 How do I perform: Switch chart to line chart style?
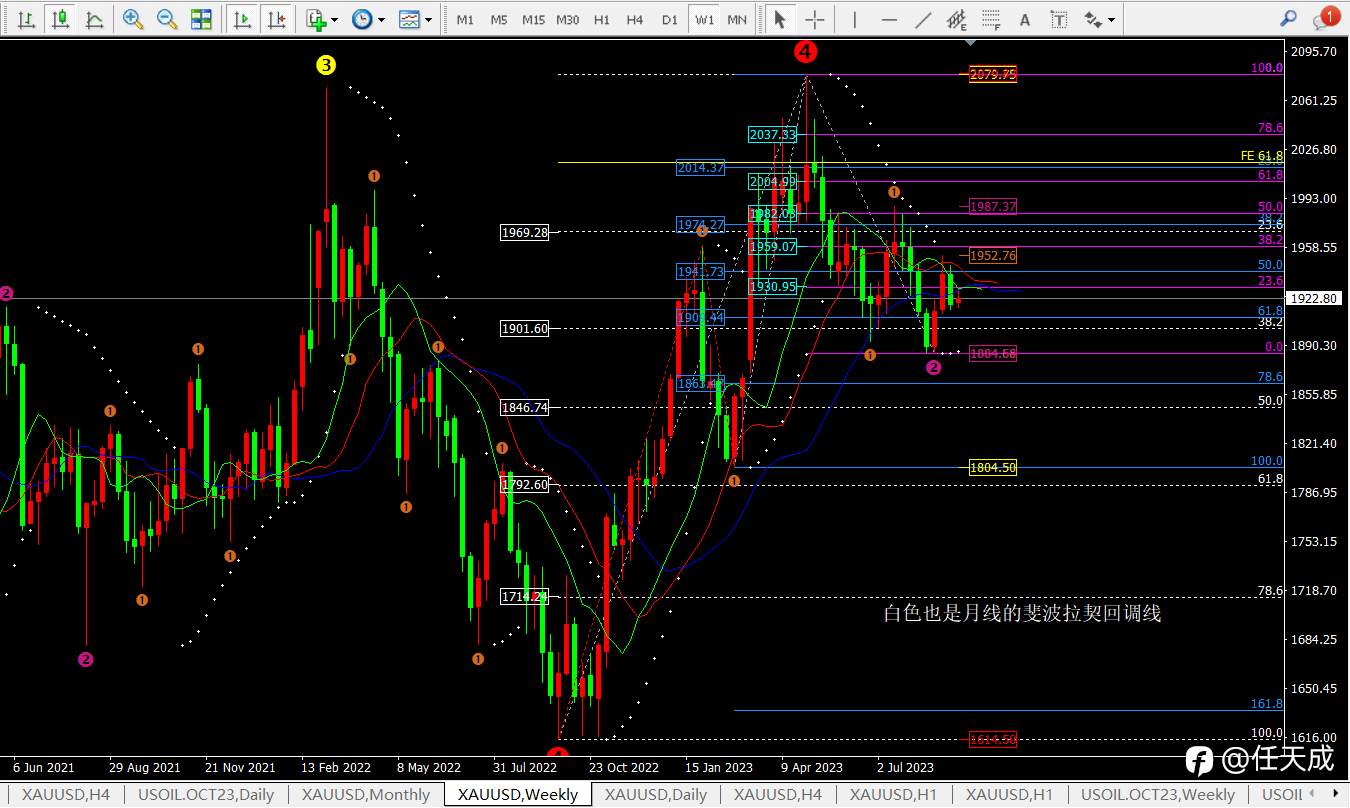pos(94,19)
